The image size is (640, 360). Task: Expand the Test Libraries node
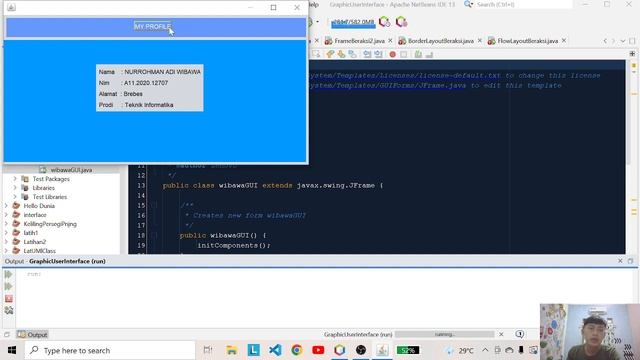[x=15, y=197]
